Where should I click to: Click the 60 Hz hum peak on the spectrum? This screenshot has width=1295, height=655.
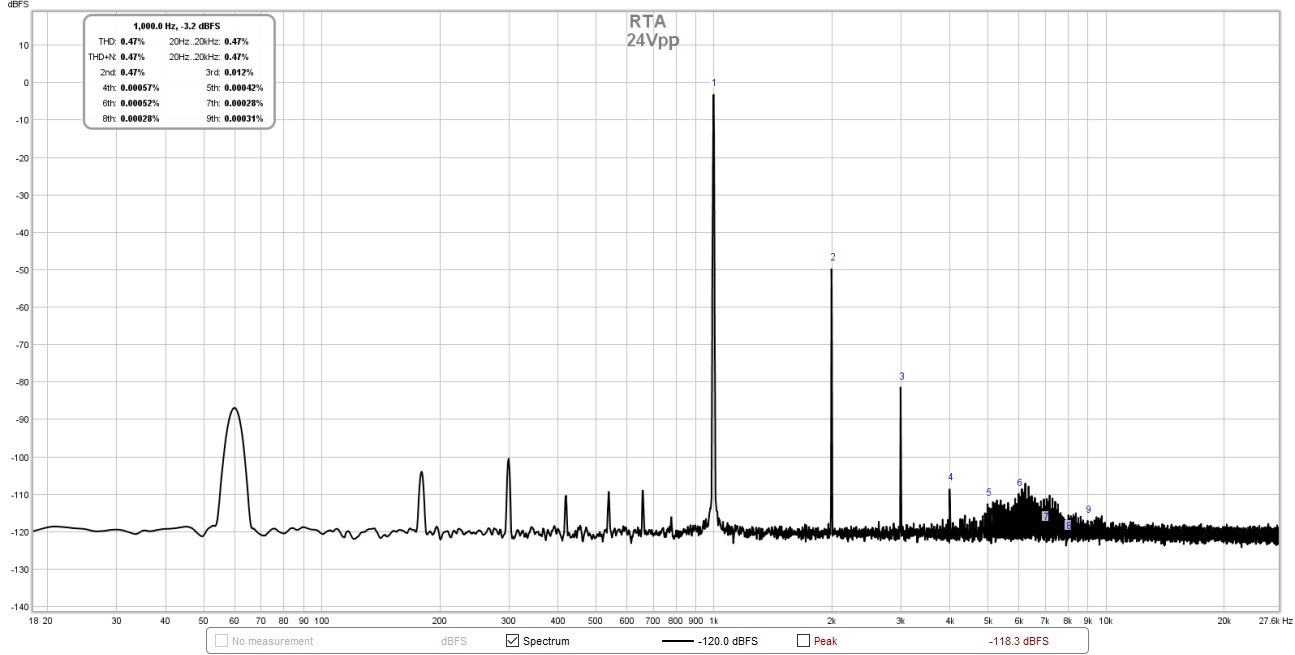pyautogui.click(x=235, y=410)
